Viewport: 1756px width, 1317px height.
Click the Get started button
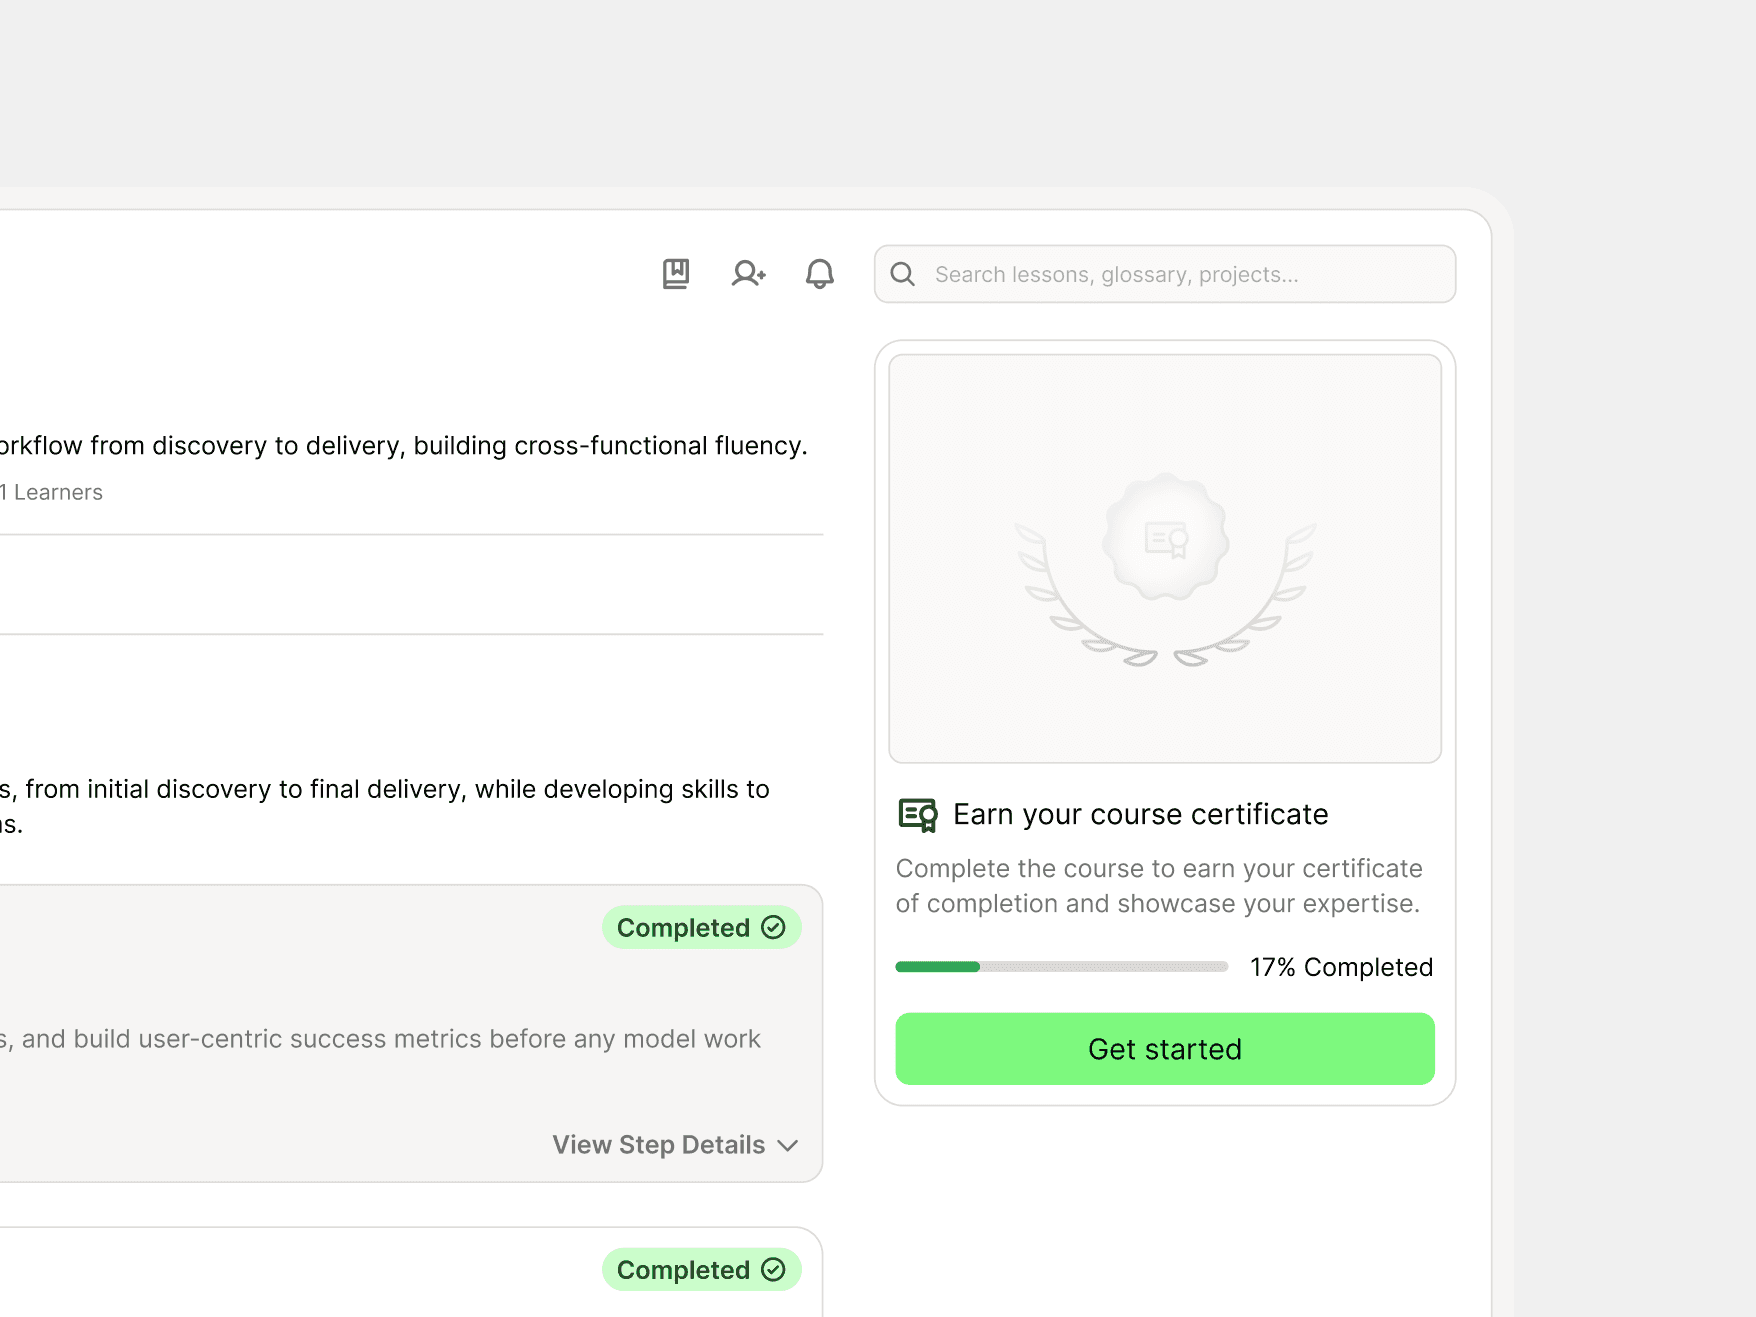coord(1165,1049)
